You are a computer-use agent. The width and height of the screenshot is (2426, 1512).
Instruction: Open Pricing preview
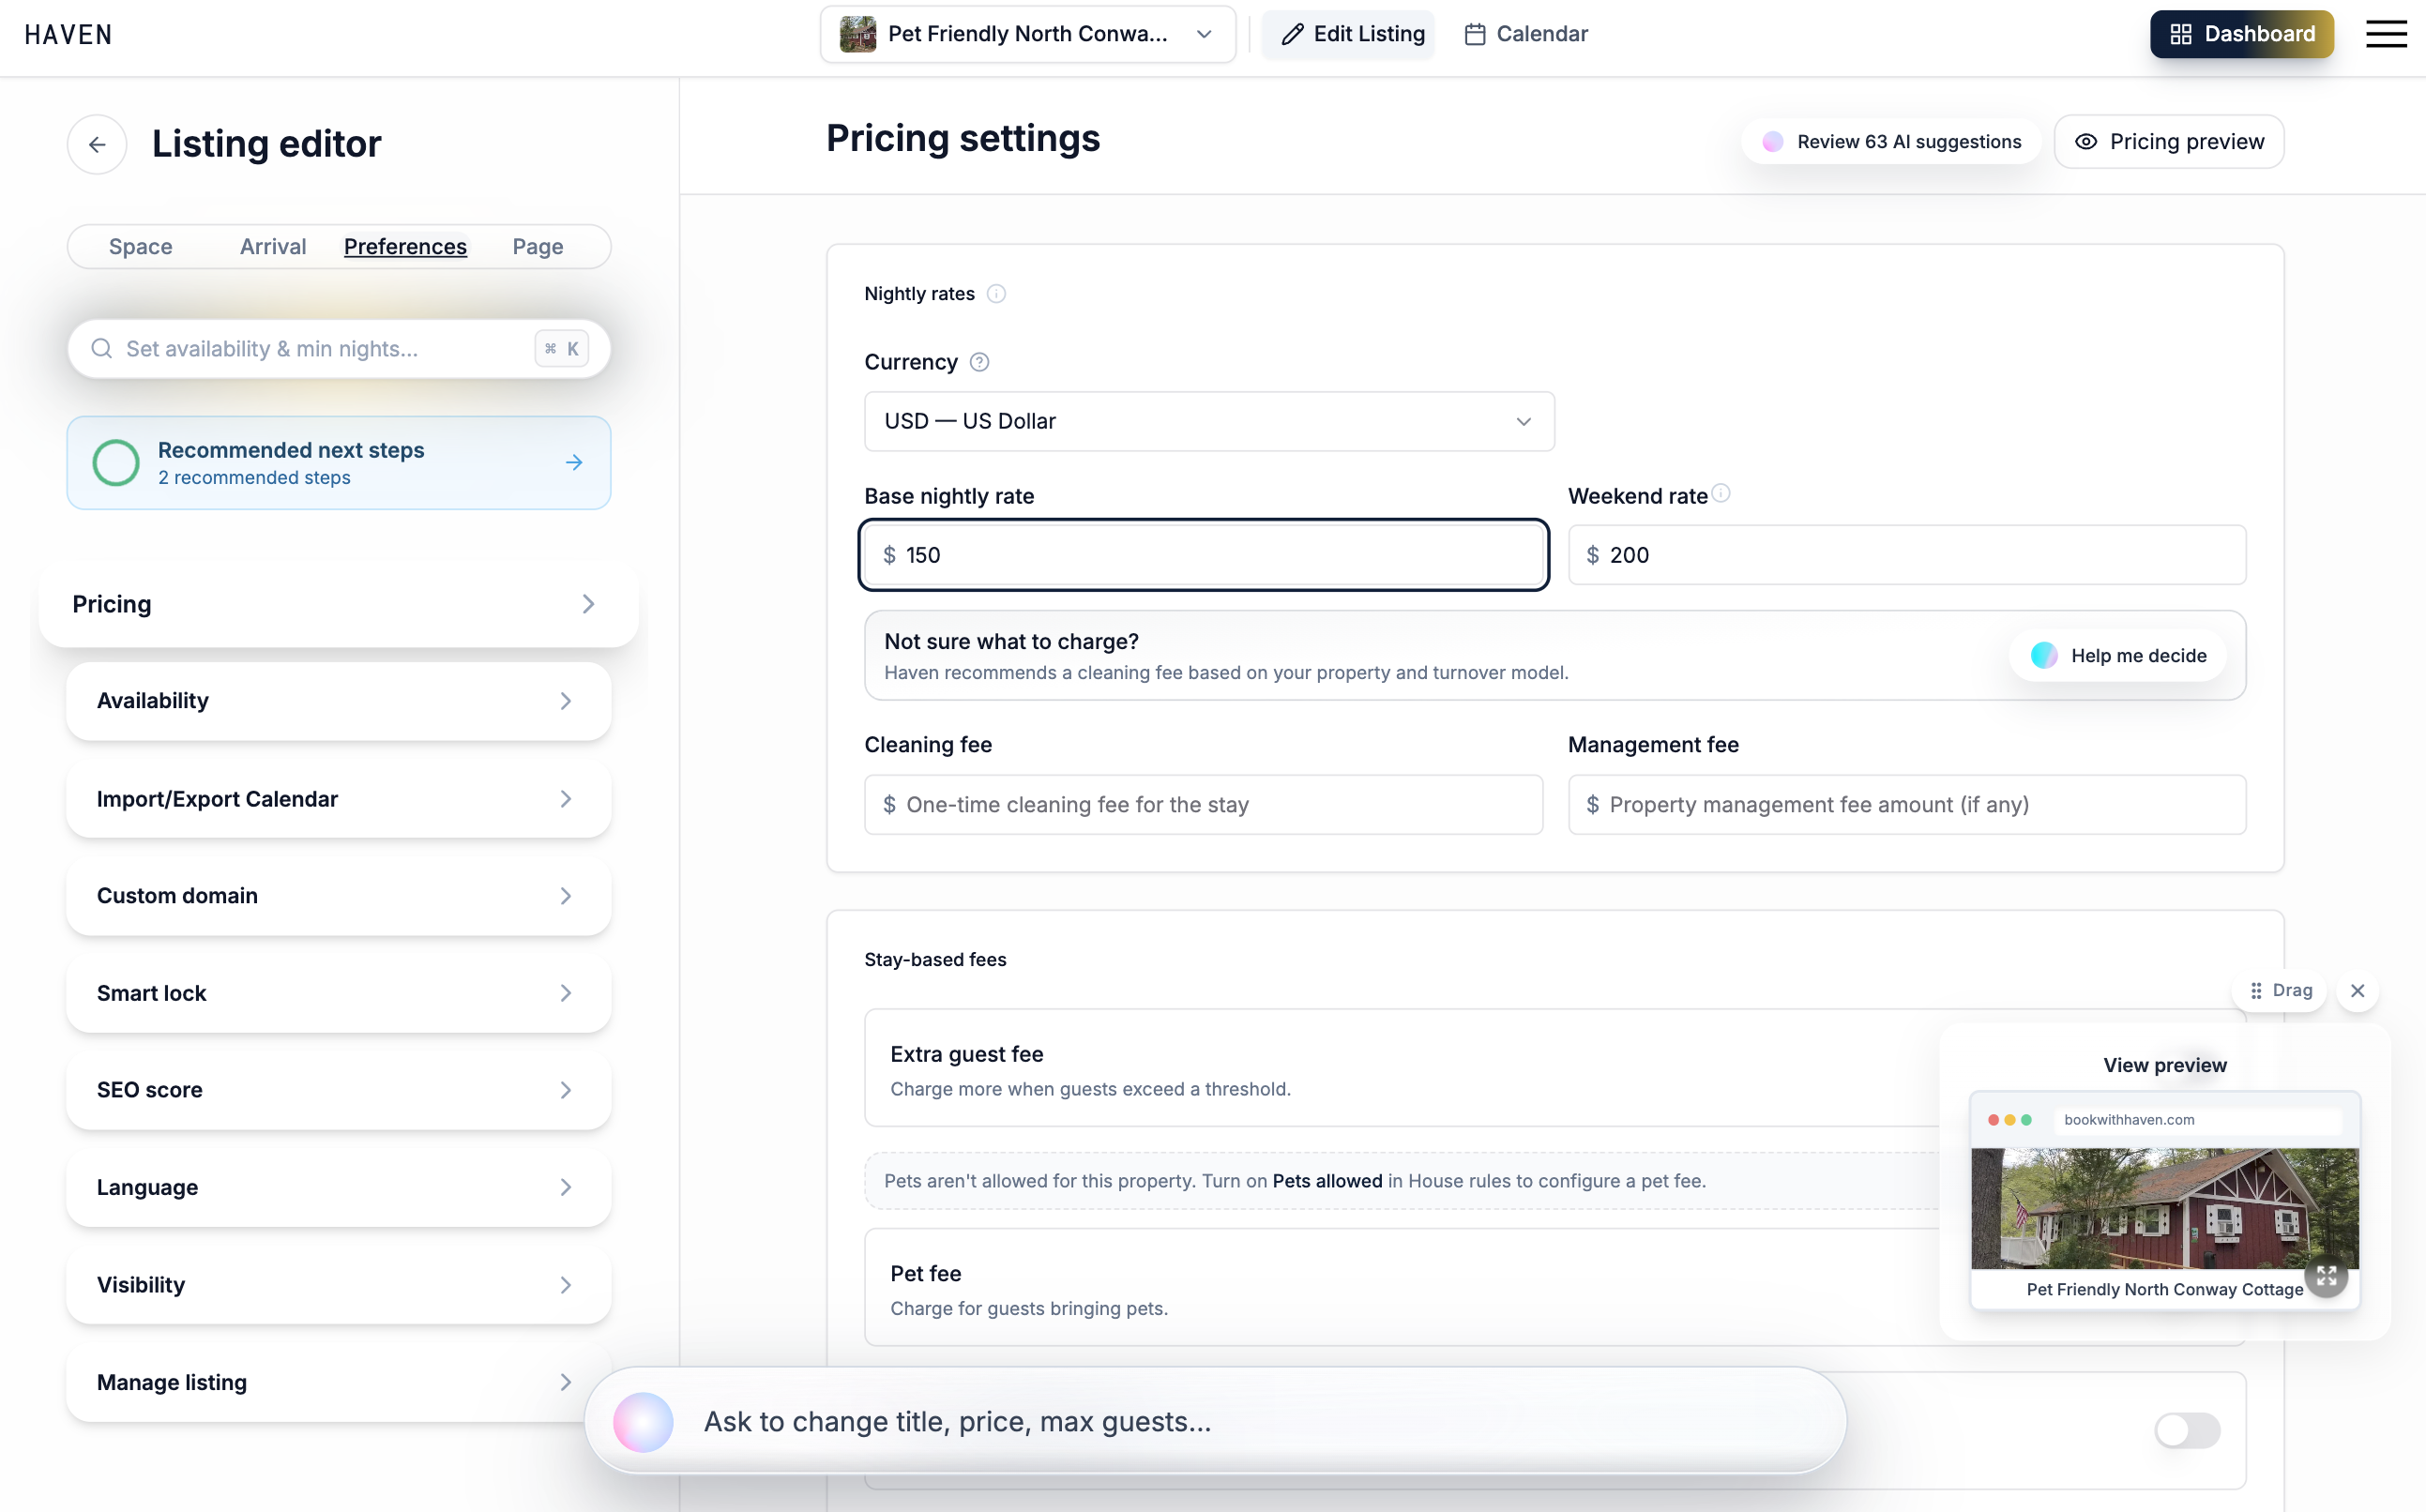pos(2168,141)
